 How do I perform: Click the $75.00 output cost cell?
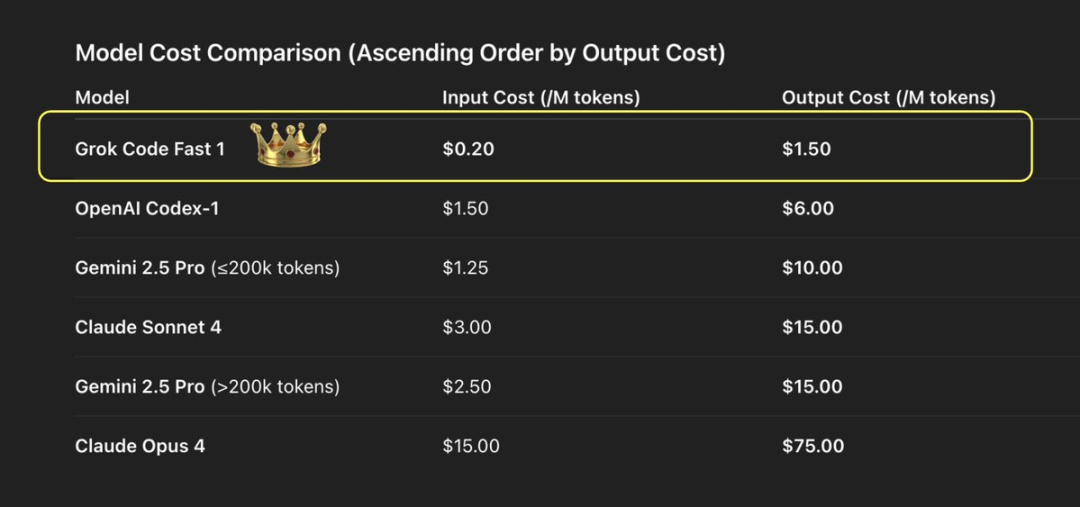(x=812, y=446)
